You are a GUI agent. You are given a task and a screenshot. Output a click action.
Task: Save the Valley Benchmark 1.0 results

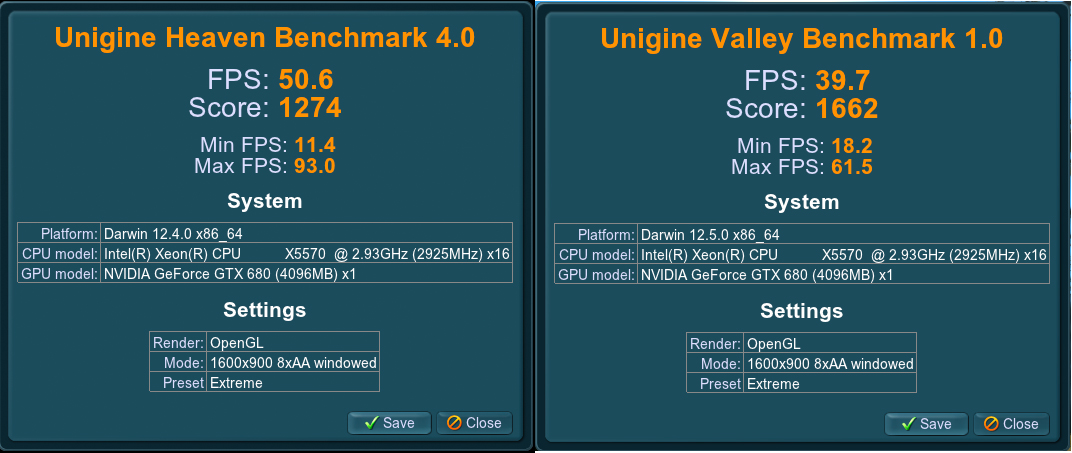pos(926,424)
